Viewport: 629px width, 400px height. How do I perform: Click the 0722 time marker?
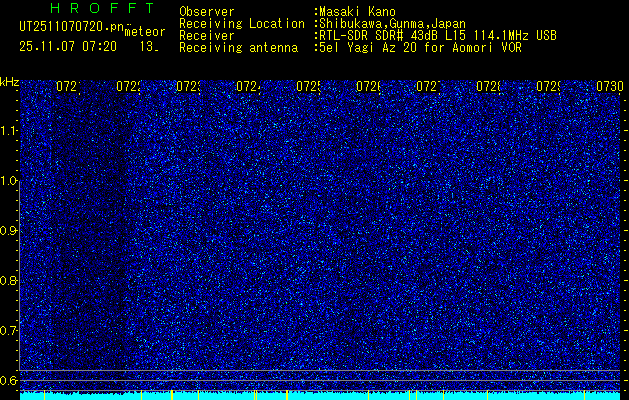(x=129, y=87)
